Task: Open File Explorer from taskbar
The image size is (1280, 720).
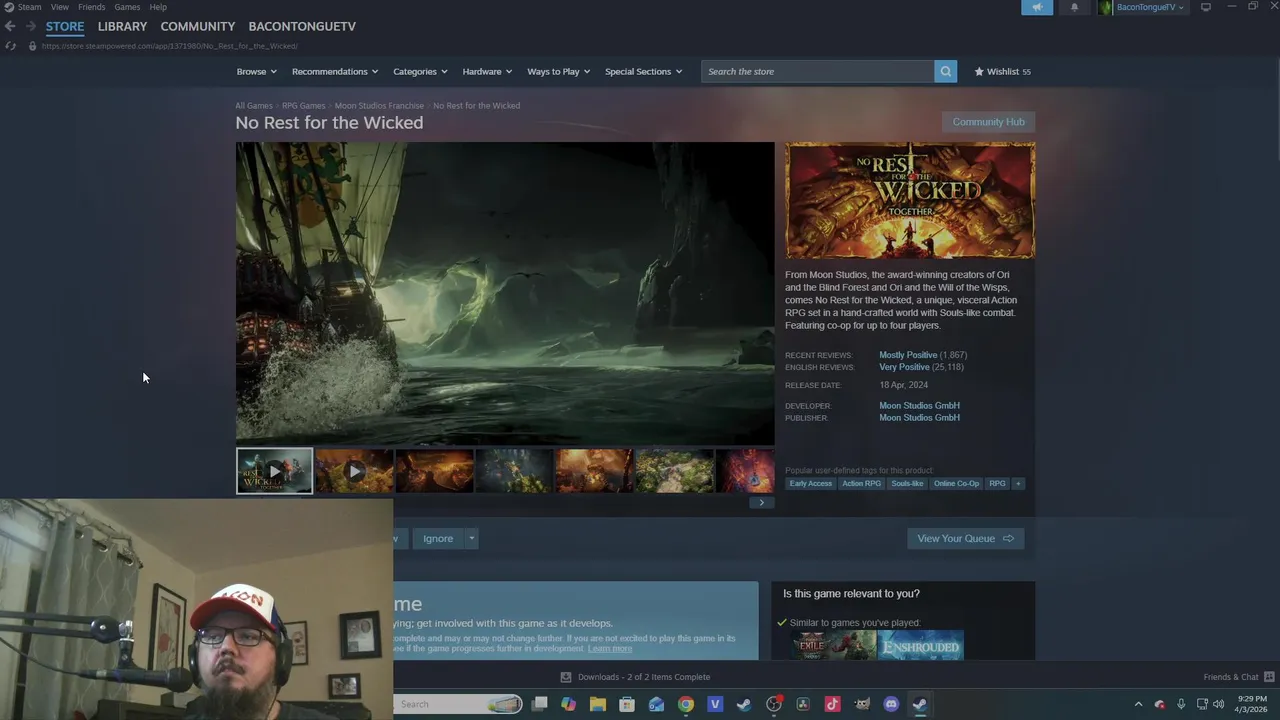Action: 597,704
